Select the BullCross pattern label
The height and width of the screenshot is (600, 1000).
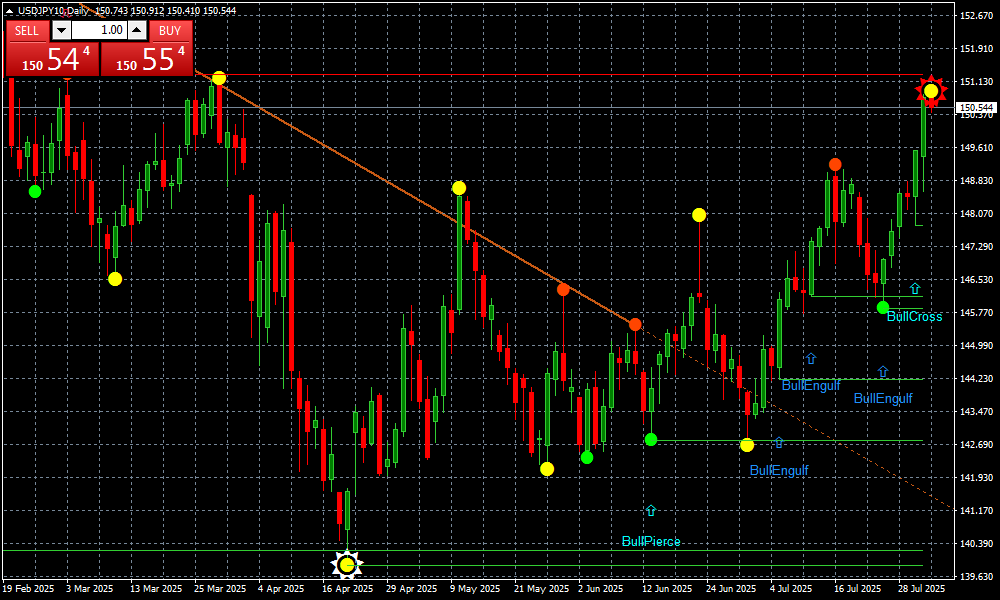click(914, 317)
